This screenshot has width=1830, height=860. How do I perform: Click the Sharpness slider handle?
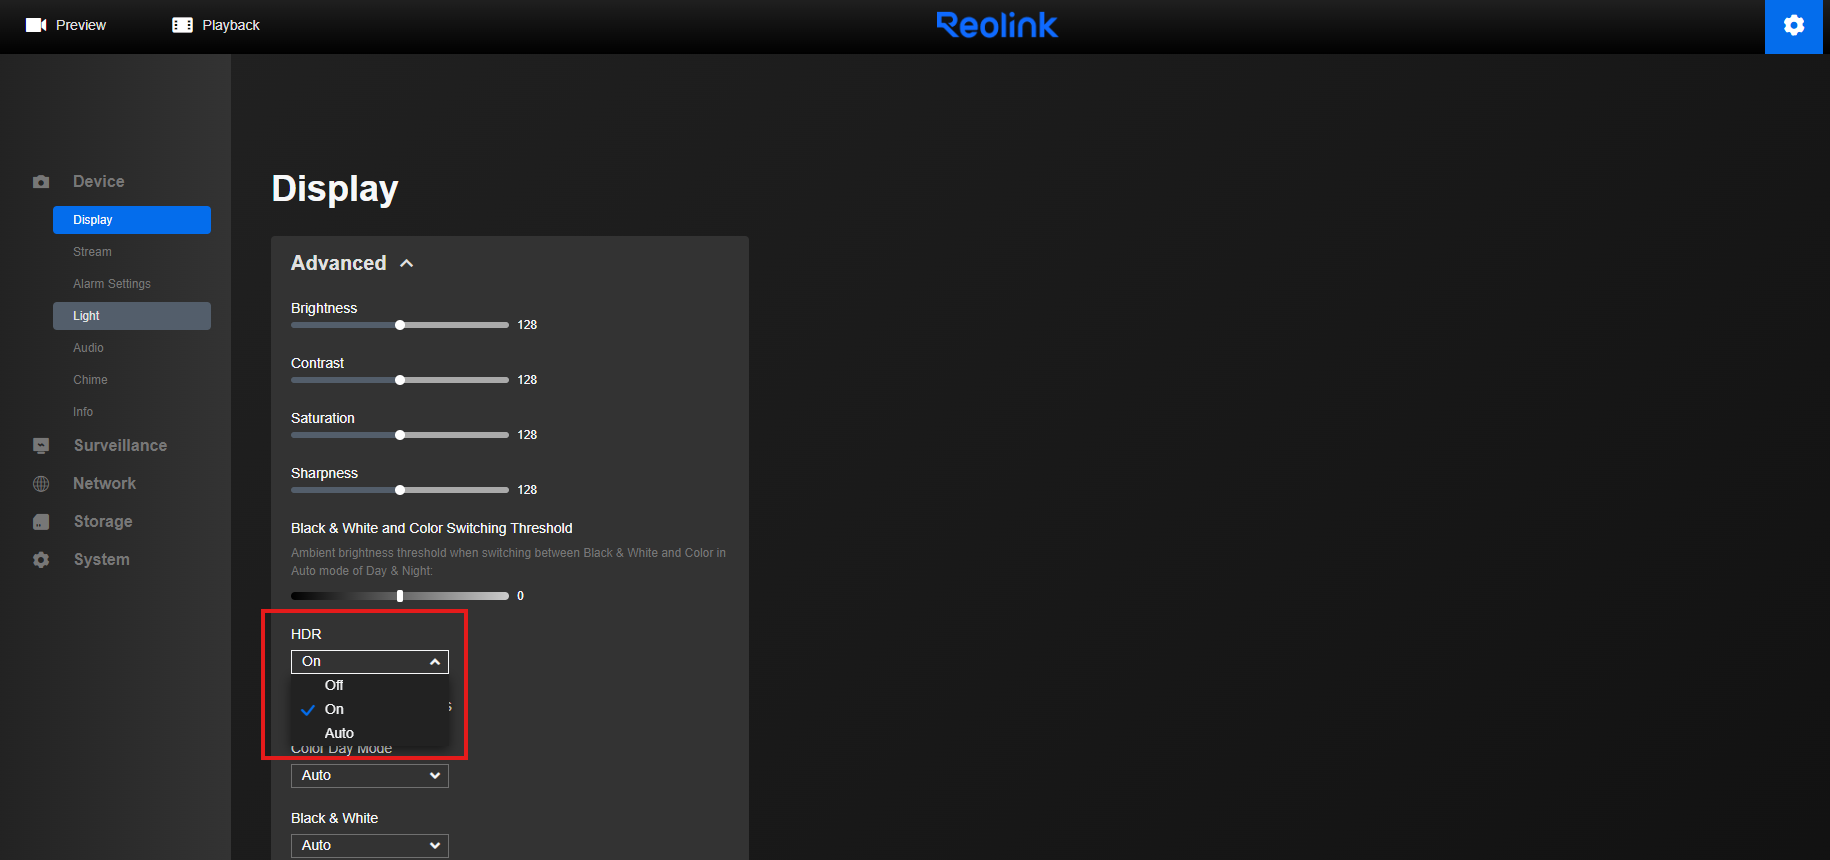click(x=400, y=490)
